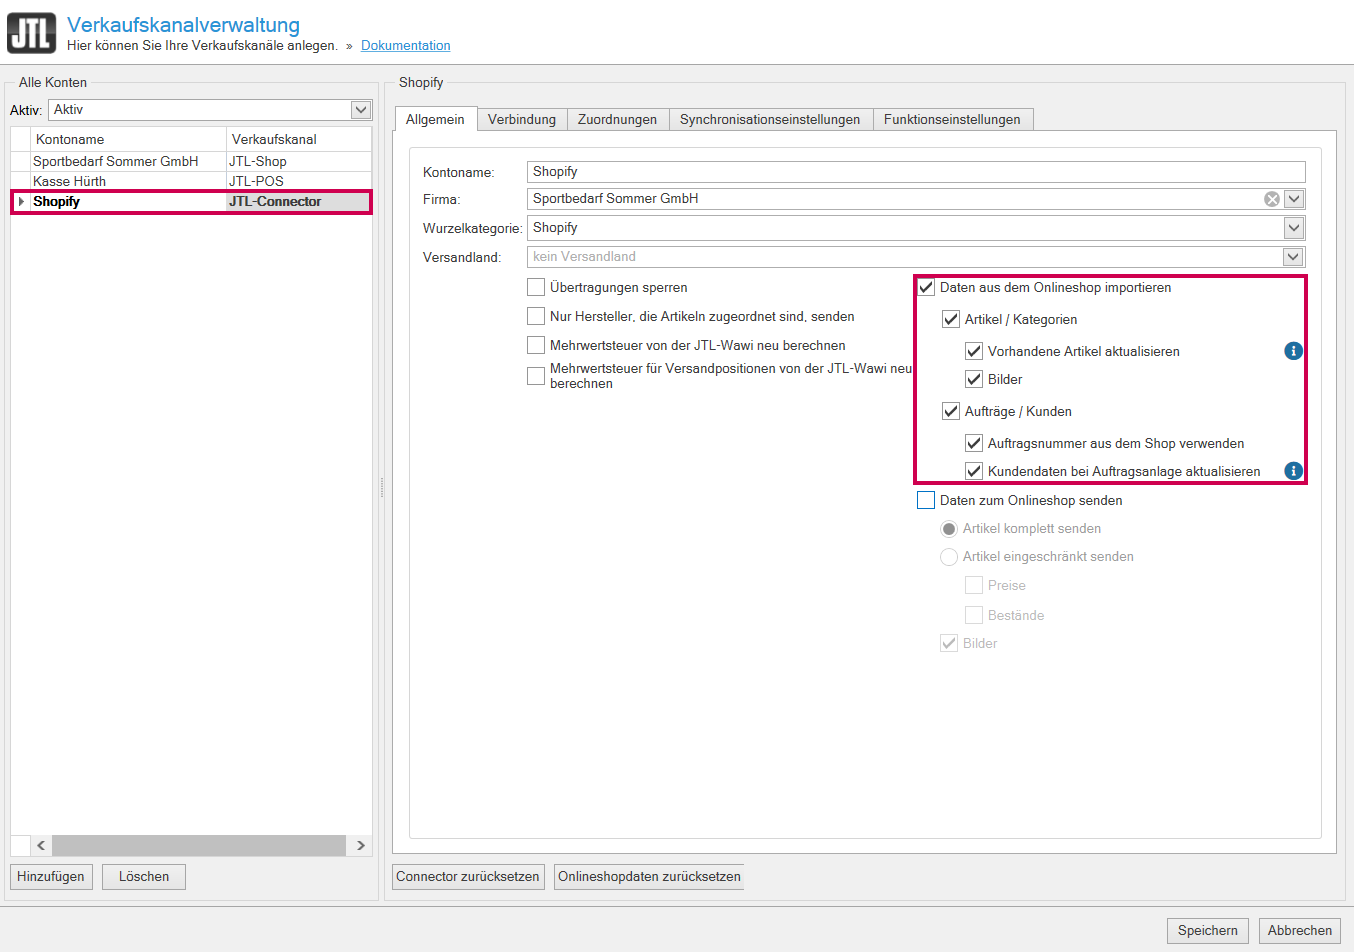This screenshot has width=1354, height=952.
Task: Uncheck Auftragsnummer aus dem Shop verwenden
Action: 974,443
